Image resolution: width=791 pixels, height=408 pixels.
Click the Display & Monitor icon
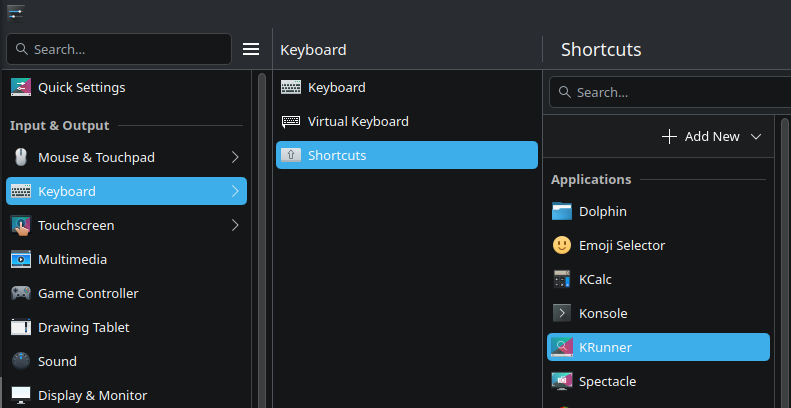(21, 395)
